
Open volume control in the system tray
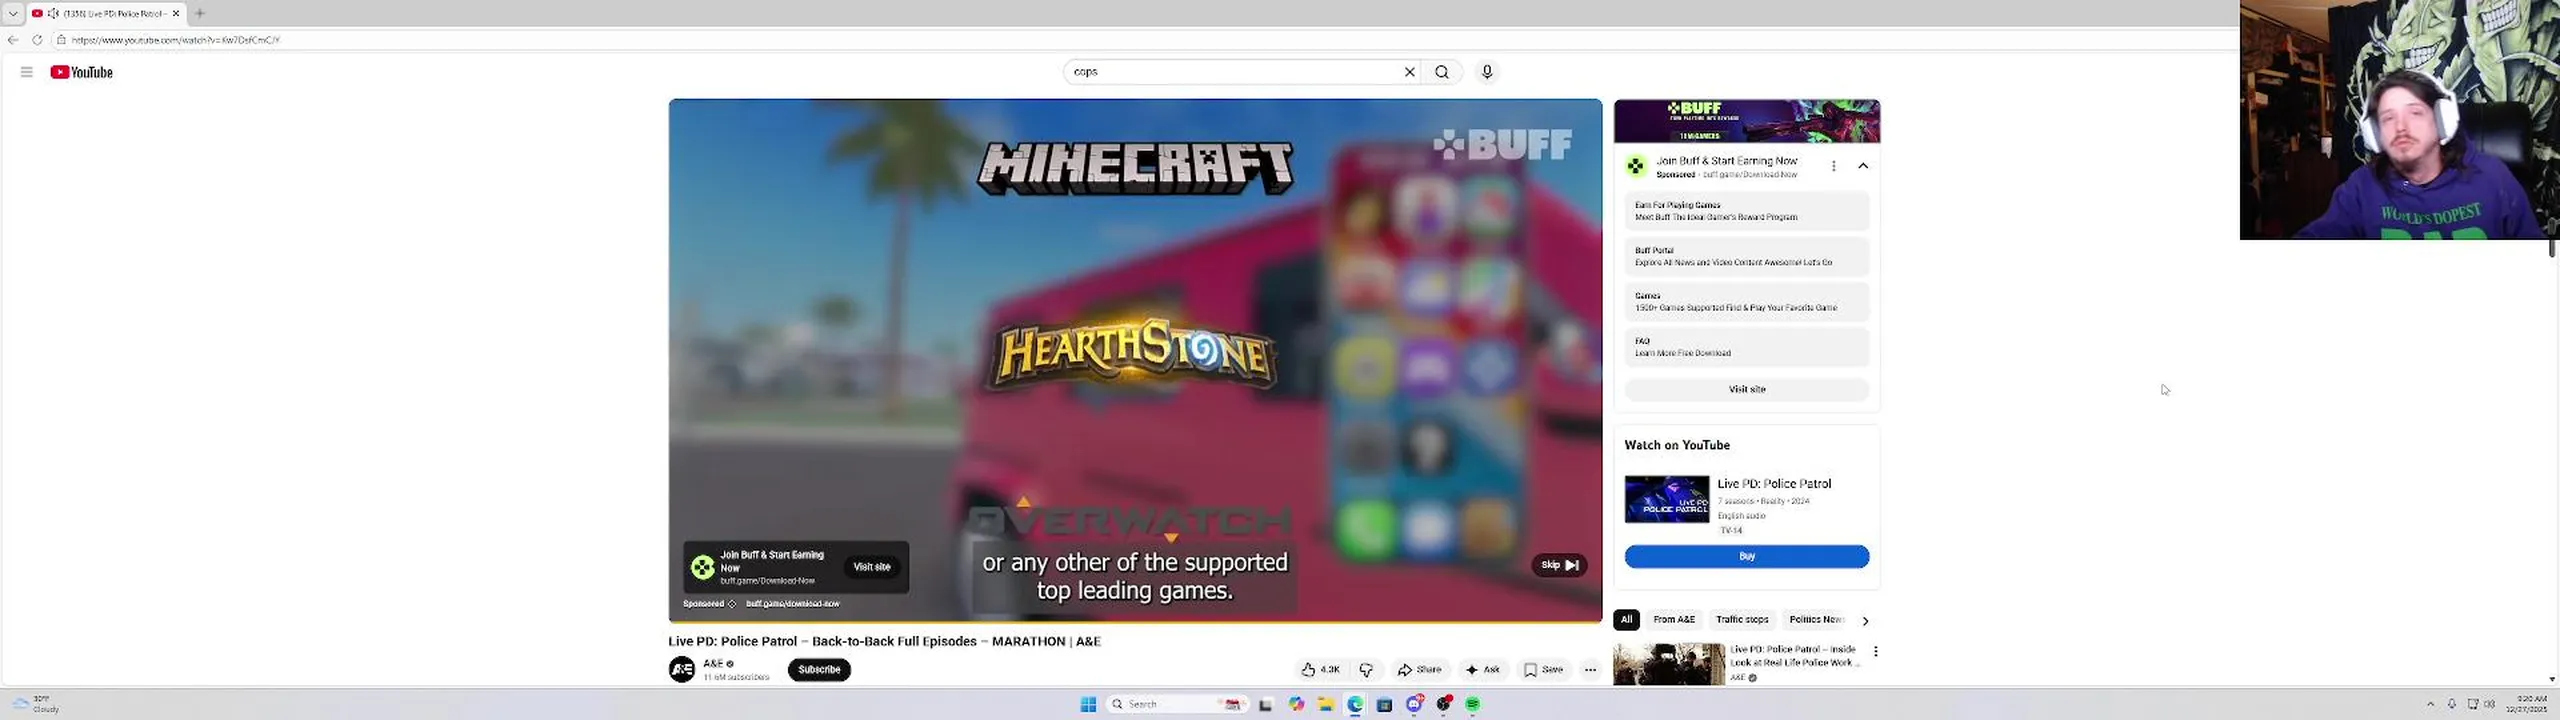click(2489, 704)
